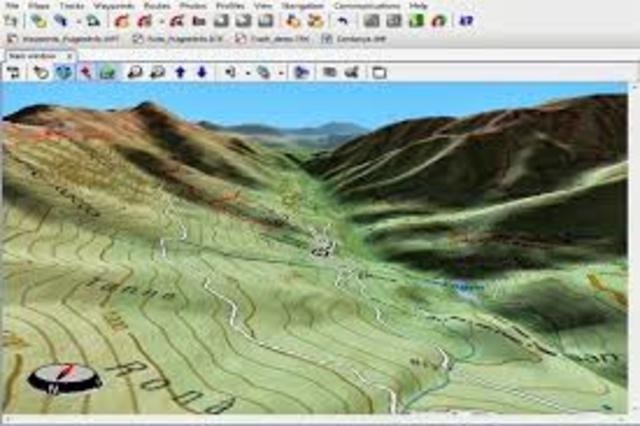Click the dark green map download icon
The width and height of the screenshot is (640, 426).
(x=93, y=20)
